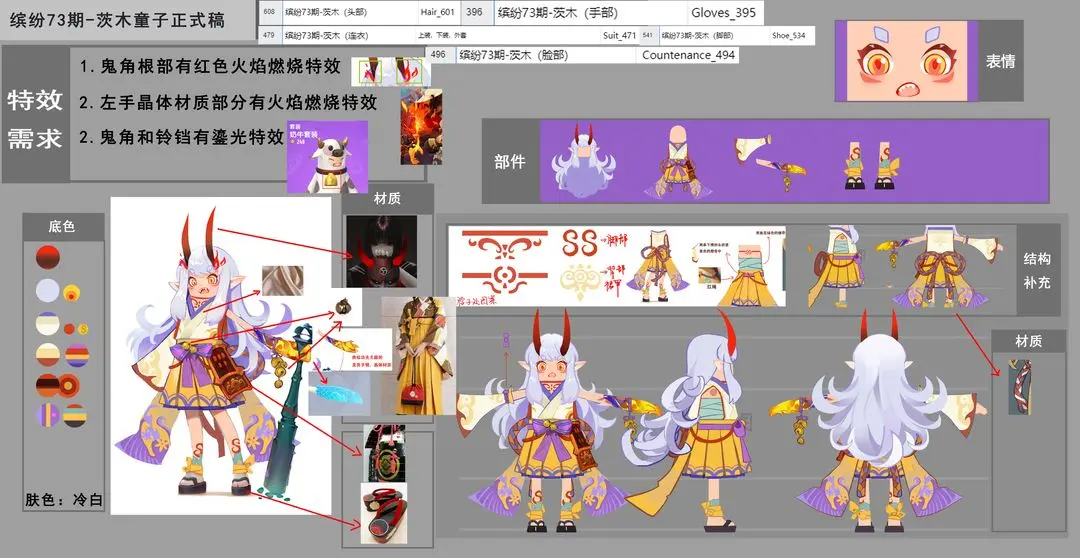The width and height of the screenshot is (1080, 558).
Task: Select the shoes part in 部件 strip
Action: coord(870,163)
